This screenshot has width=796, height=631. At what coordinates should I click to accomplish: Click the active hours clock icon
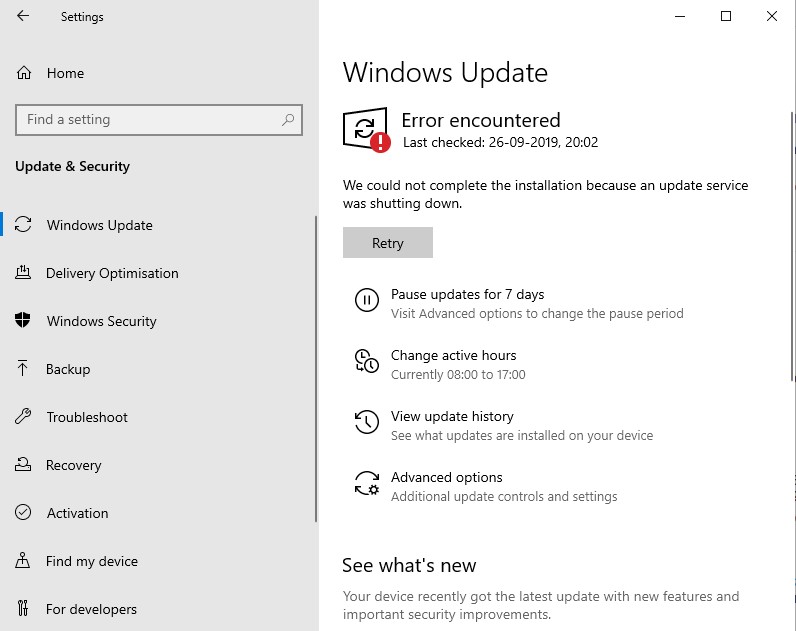click(x=367, y=361)
